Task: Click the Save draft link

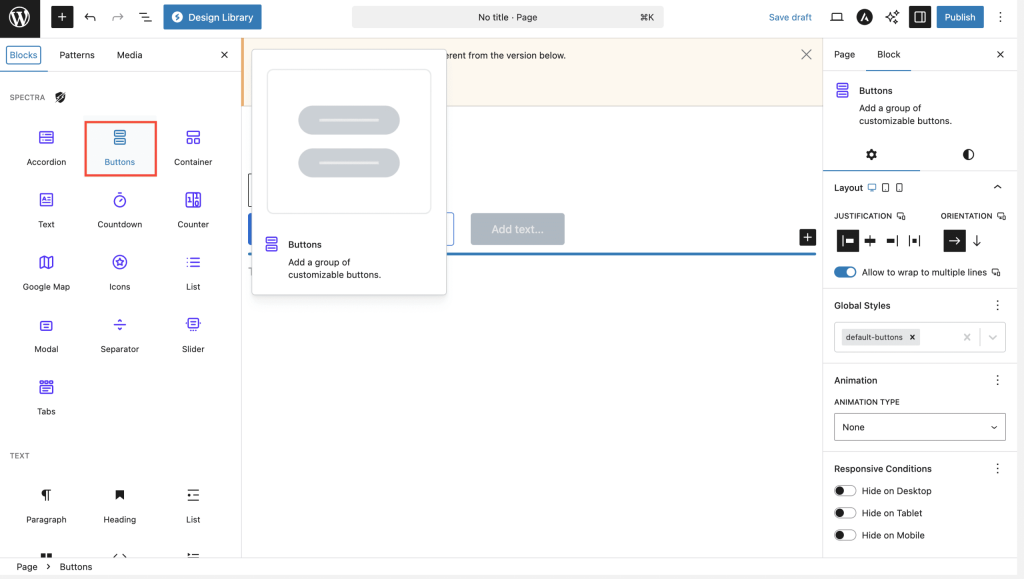Action: click(790, 17)
